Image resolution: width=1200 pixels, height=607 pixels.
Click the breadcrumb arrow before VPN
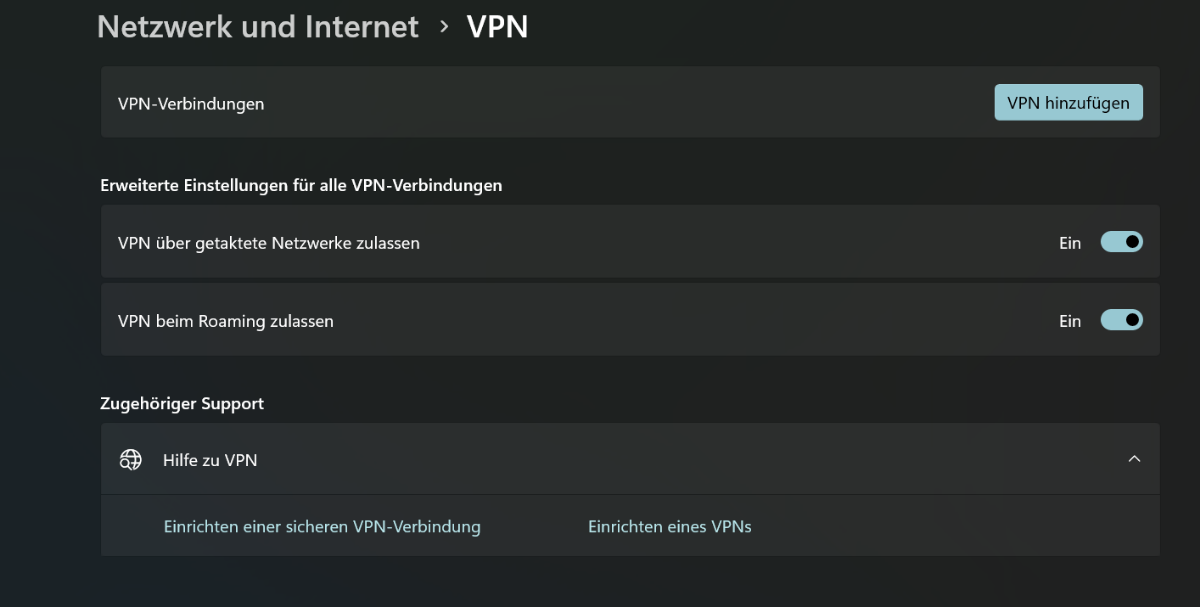coord(444,27)
